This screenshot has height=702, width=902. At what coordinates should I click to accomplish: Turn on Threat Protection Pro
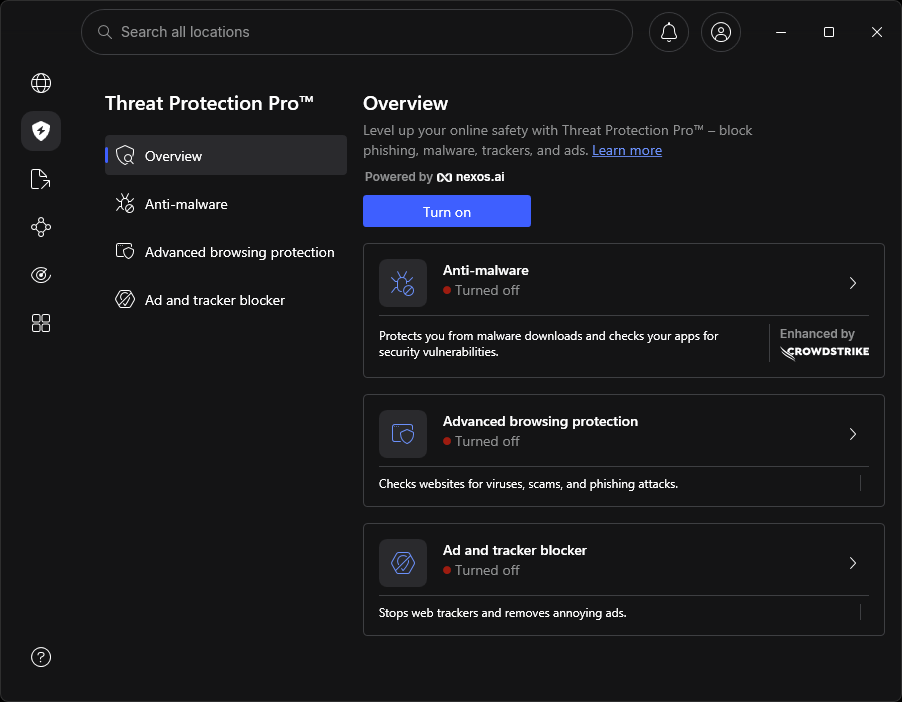[x=446, y=211]
